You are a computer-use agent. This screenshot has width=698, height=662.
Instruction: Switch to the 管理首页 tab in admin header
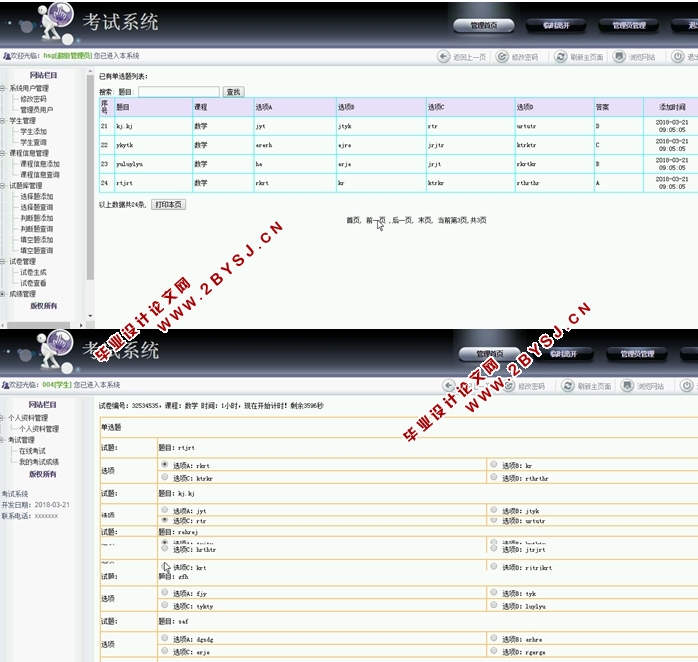click(x=488, y=25)
